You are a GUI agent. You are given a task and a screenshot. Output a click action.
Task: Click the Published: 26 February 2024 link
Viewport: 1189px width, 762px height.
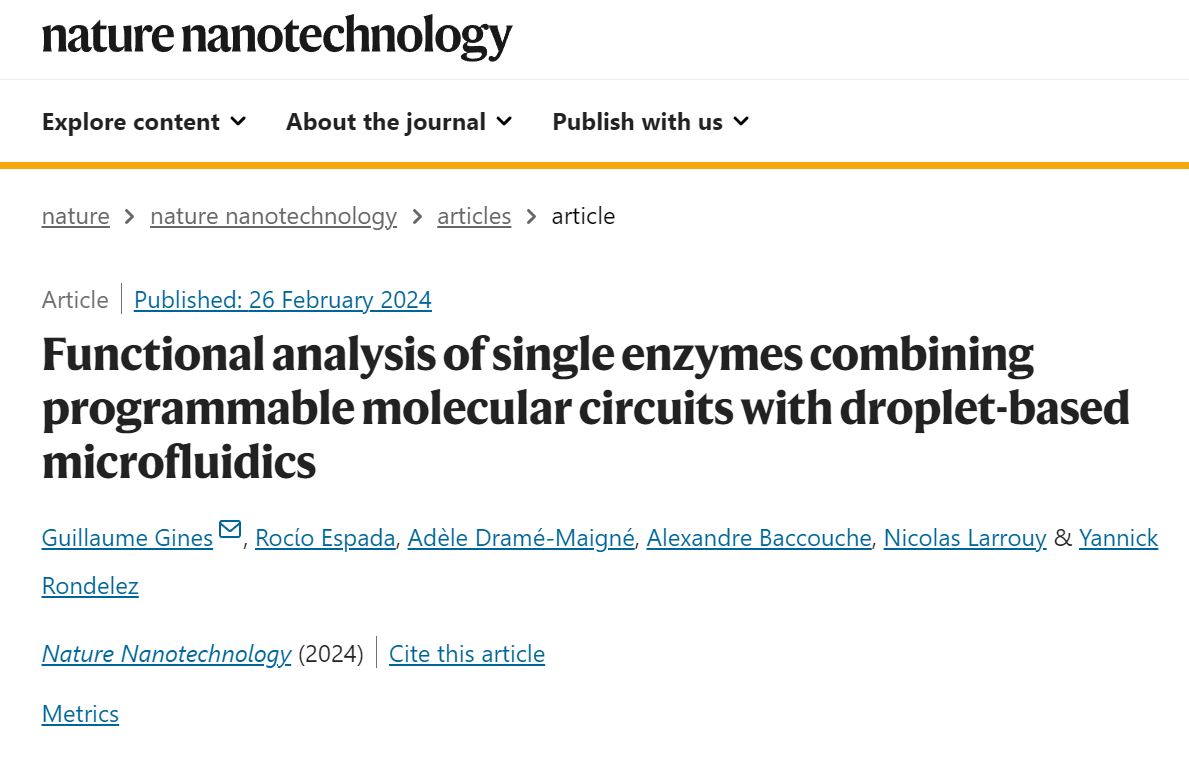(283, 300)
